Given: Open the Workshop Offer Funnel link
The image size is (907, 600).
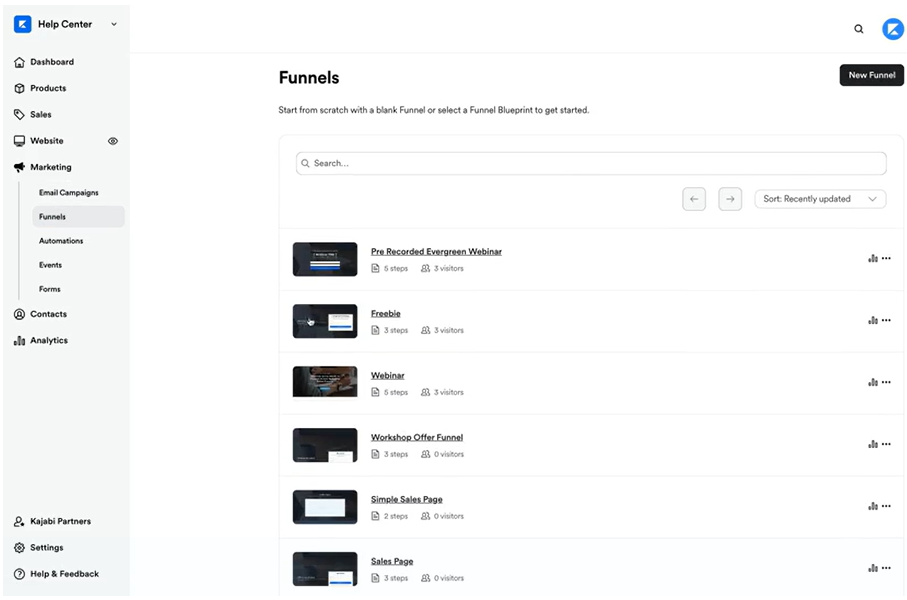Looking at the screenshot, I should (x=416, y=437).
